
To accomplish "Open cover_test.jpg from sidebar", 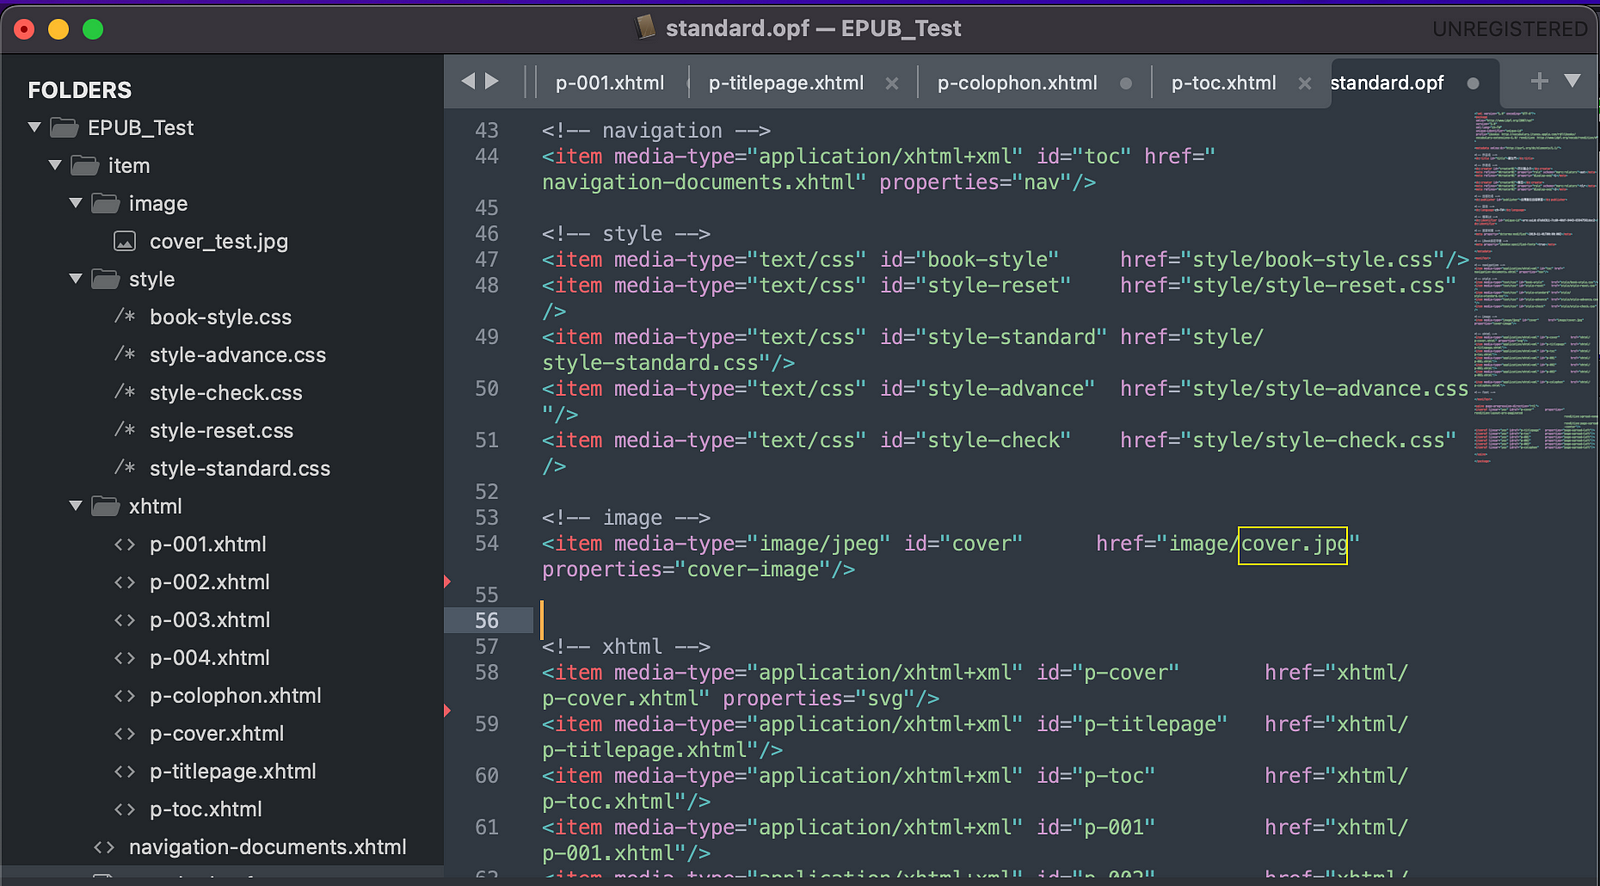I will pyautogui.click(x=219, y=242).
